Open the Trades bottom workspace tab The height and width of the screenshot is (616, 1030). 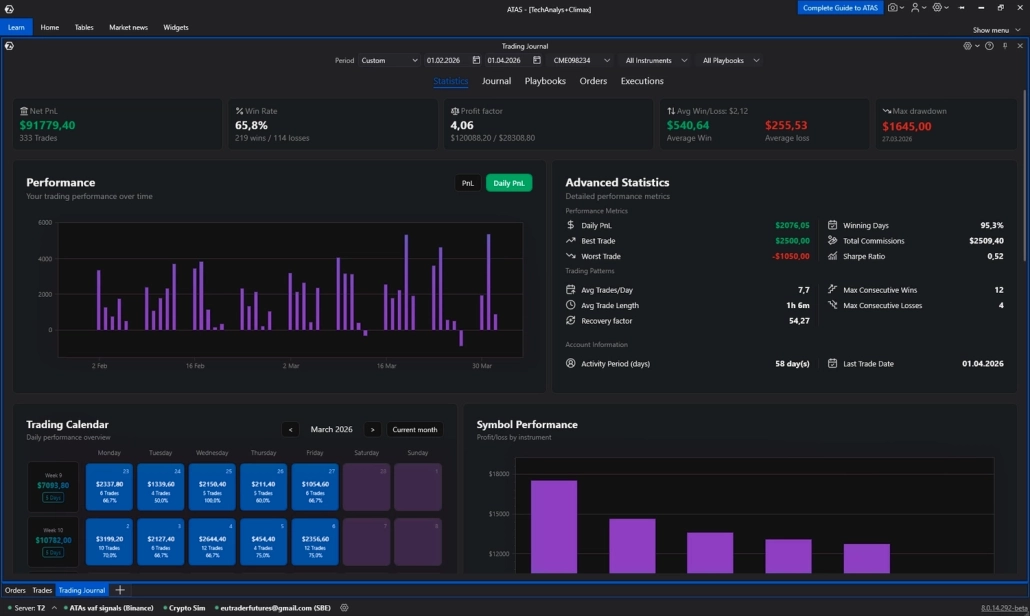point(41,590)
